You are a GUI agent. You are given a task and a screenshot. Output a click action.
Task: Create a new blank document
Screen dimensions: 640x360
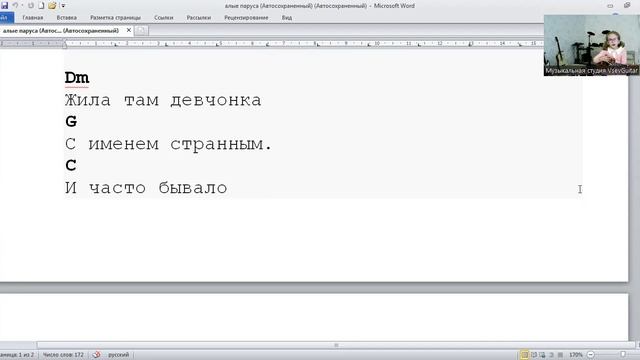[x=41, y=6]
